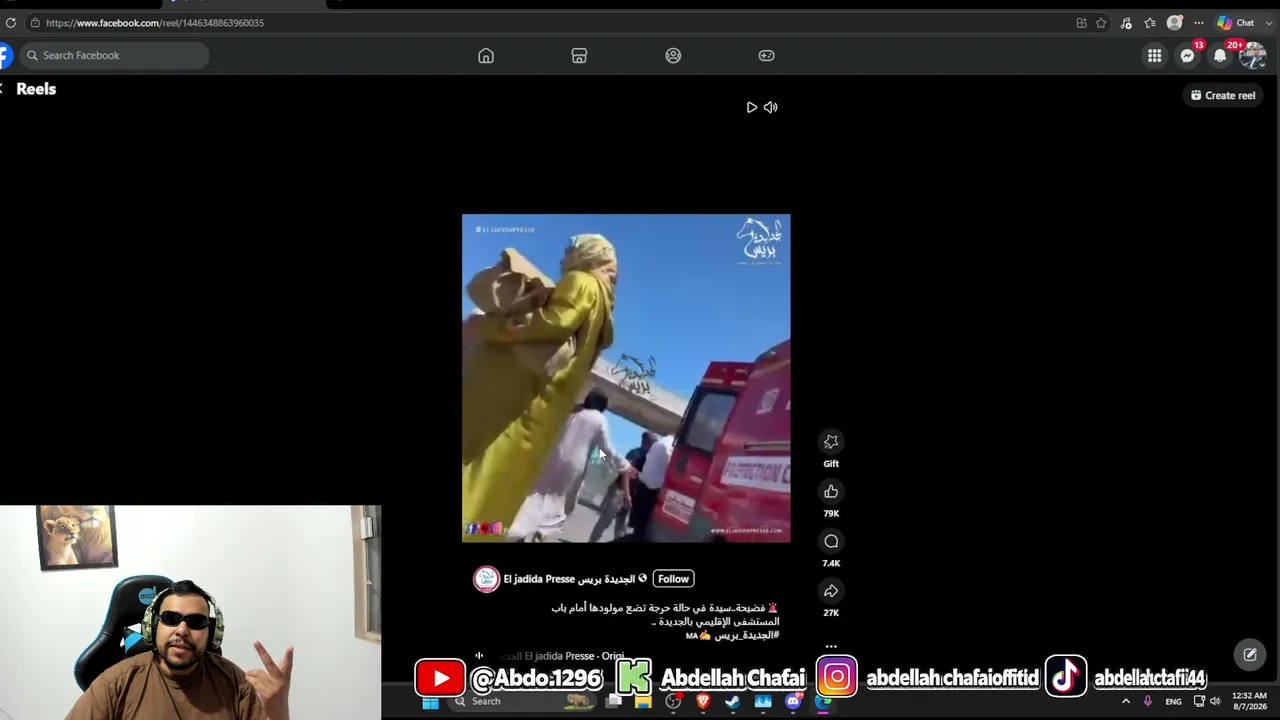The width and height of the screenshot is (1280, 720).
Task: Add this page to favorites
Action: (x=1101, y=23)
